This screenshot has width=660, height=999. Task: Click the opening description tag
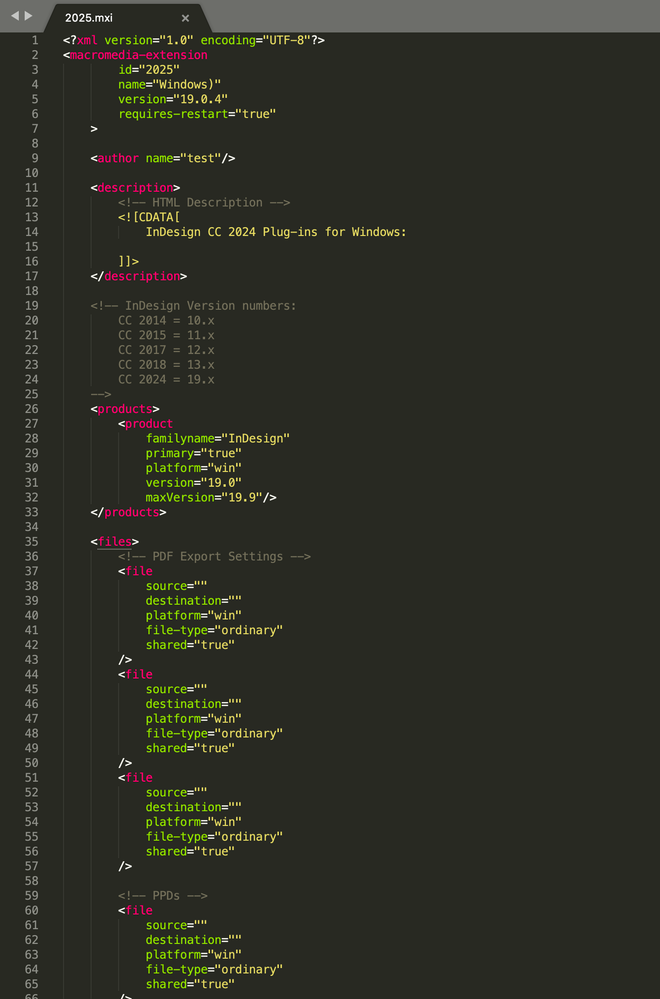tap(135, 187)
